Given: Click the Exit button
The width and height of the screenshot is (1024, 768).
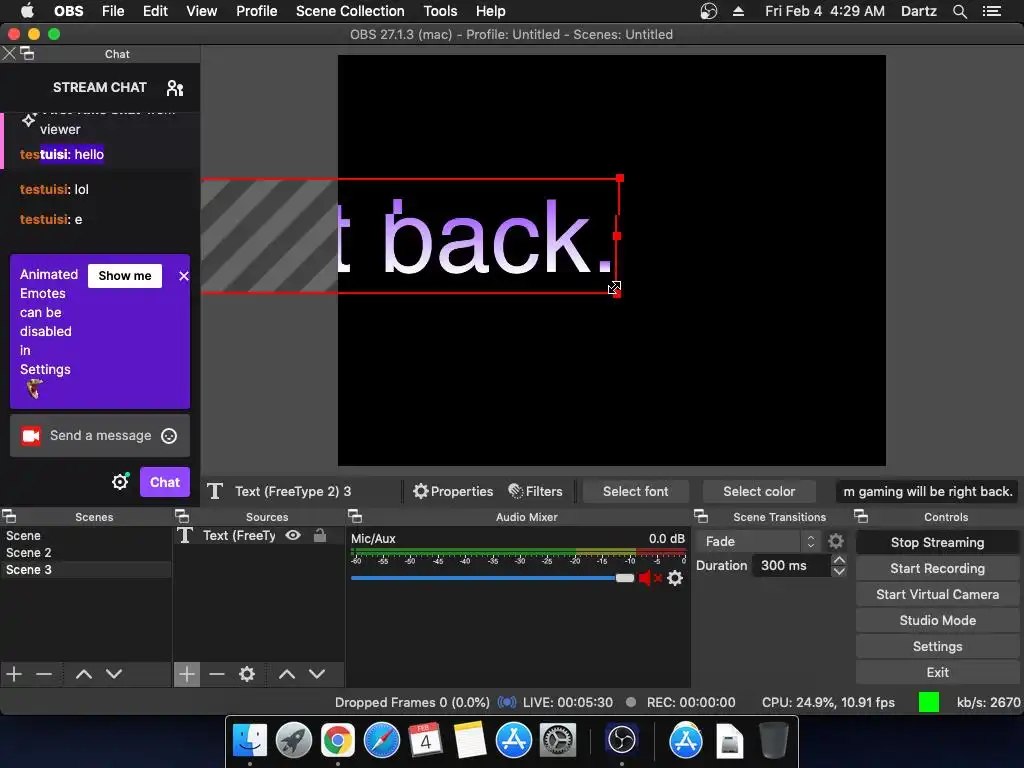Looking at the screenshot, I should coord(937,672).
